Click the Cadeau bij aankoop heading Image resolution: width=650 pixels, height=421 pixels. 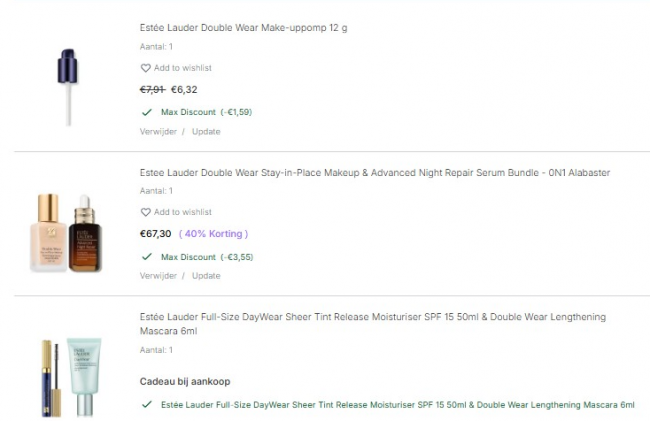pos(185,381)
